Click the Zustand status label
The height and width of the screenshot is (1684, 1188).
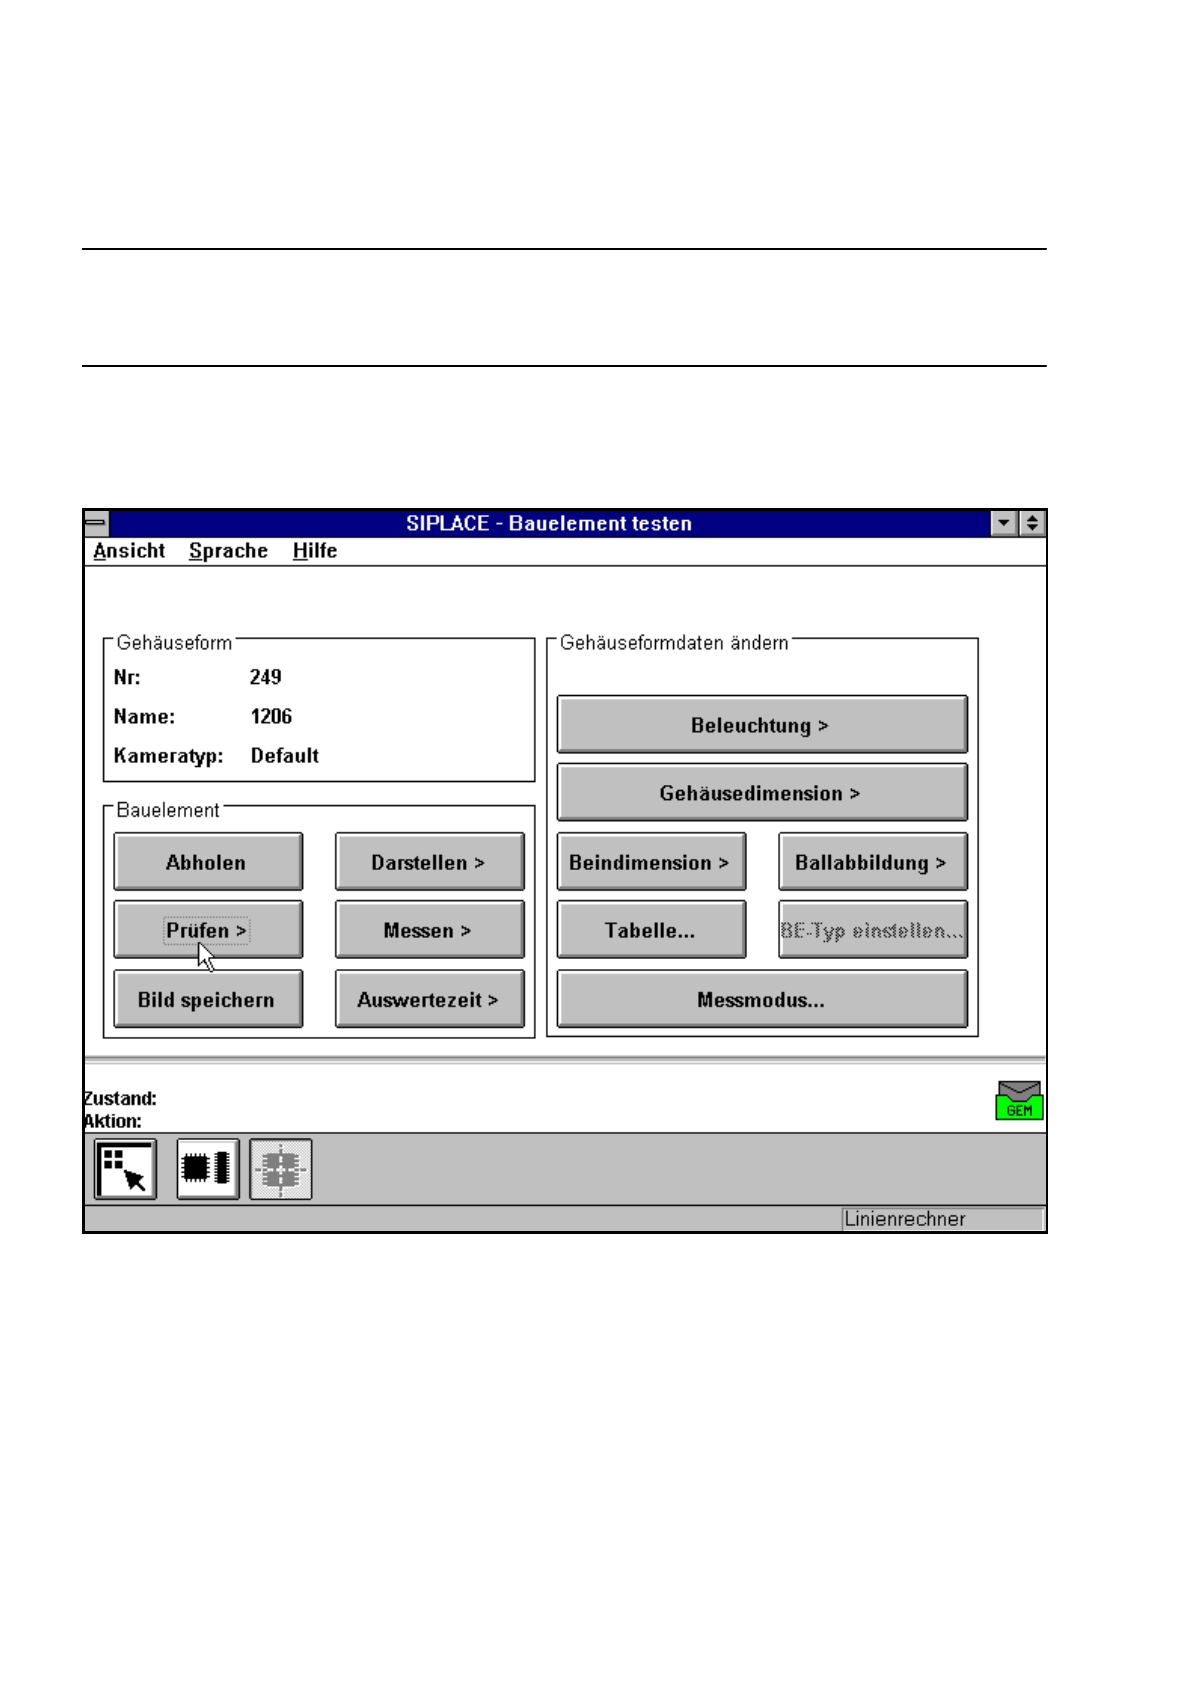click(x=120, y=1098)
